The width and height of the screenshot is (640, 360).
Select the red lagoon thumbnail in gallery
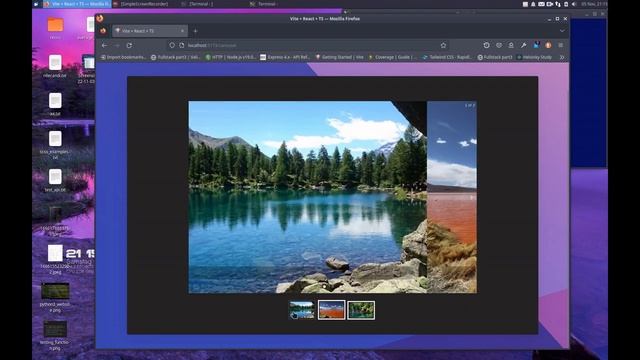(x=331, y=310)
